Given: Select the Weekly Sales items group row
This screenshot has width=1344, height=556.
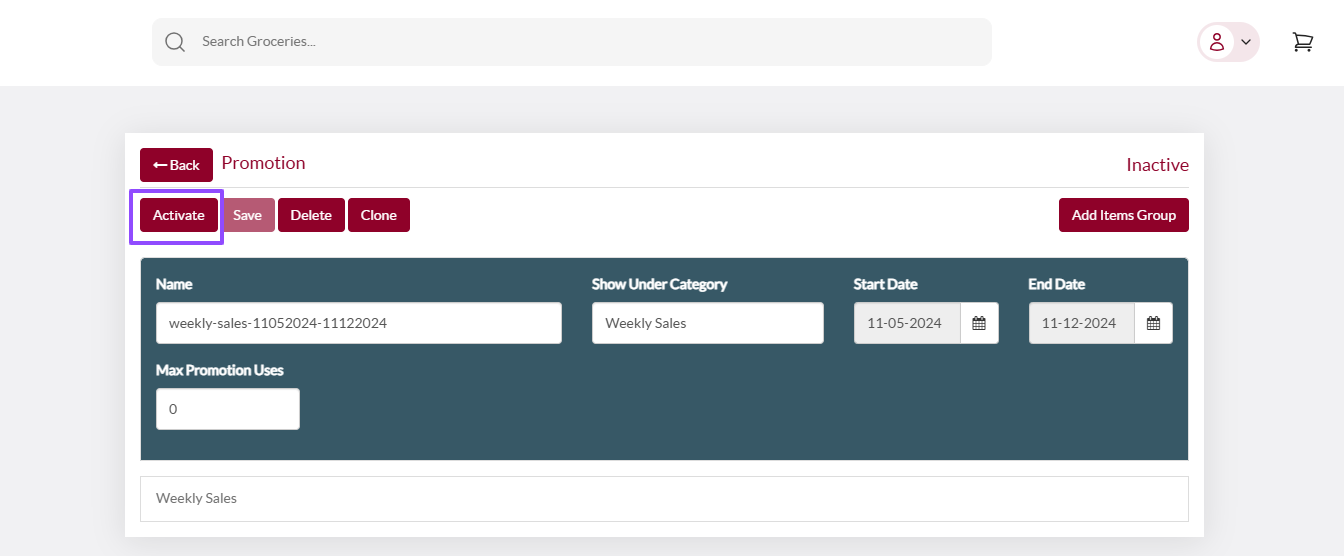Looking at the screenshot, I should [664, 498].
